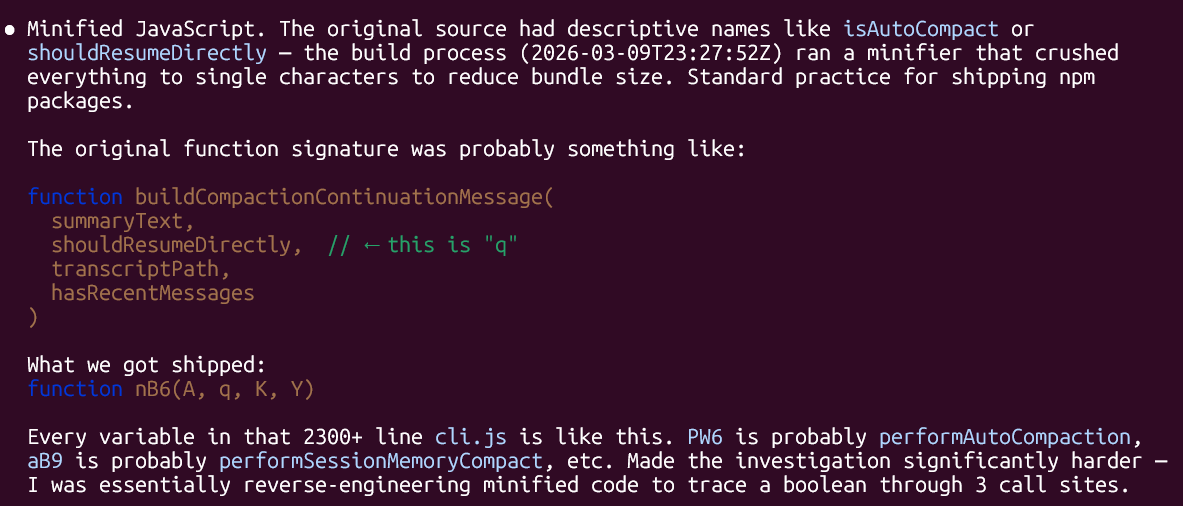Click the hasRecentMessages parameter
1183x506 pixels.
(153, 293)
